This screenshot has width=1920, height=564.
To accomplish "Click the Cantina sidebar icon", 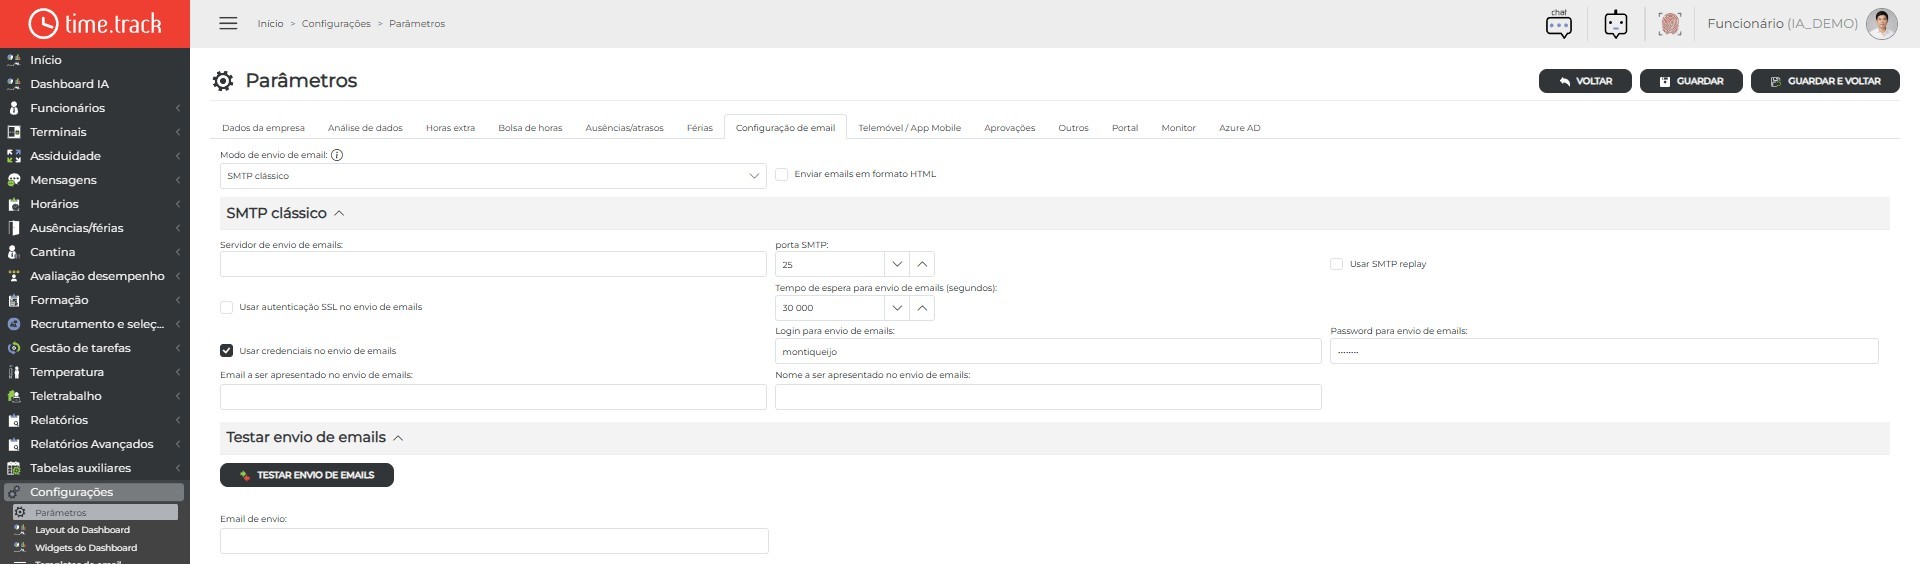I will pyautogui.click(x=14, y=252).
